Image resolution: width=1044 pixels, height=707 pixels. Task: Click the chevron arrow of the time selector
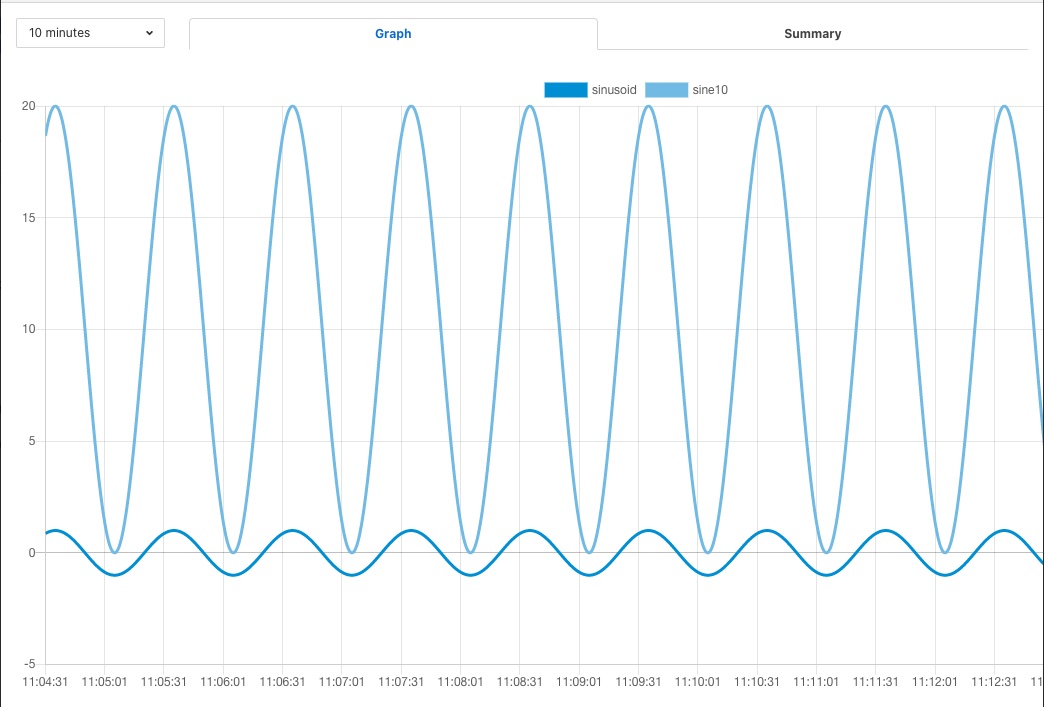point(149,33)
